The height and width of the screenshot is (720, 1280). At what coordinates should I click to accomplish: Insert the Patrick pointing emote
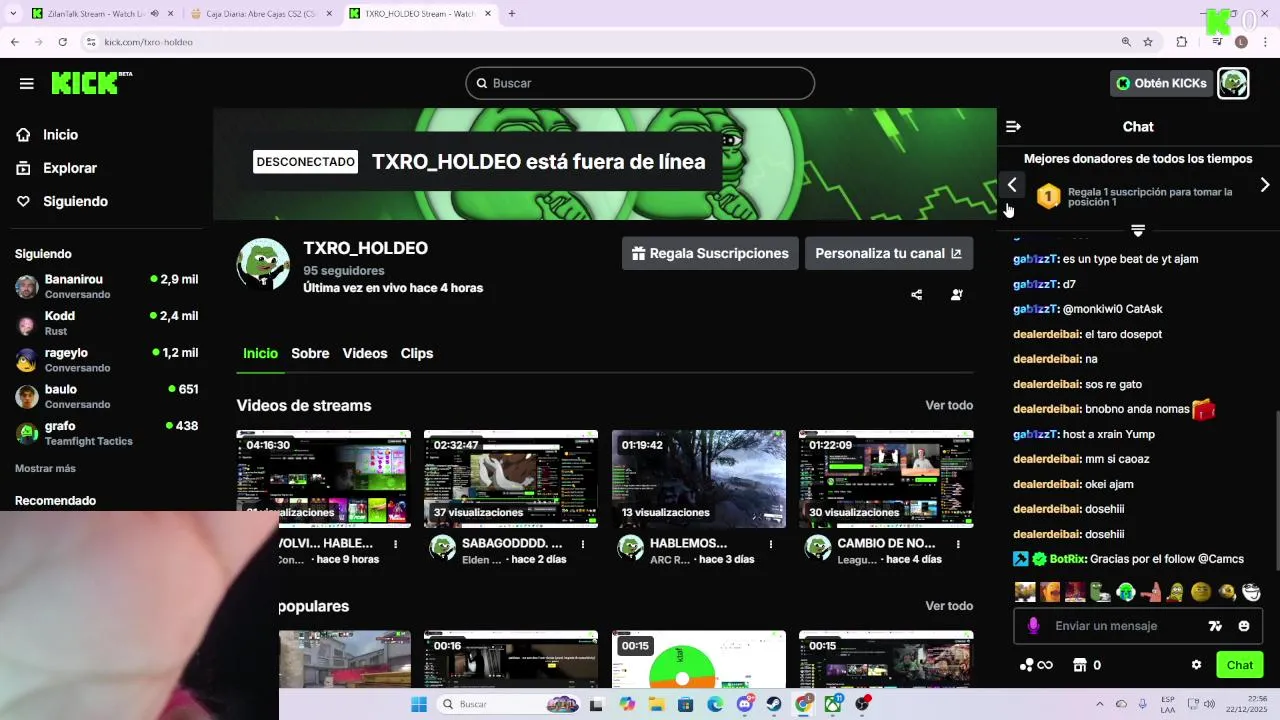[x=1151, y=592]
